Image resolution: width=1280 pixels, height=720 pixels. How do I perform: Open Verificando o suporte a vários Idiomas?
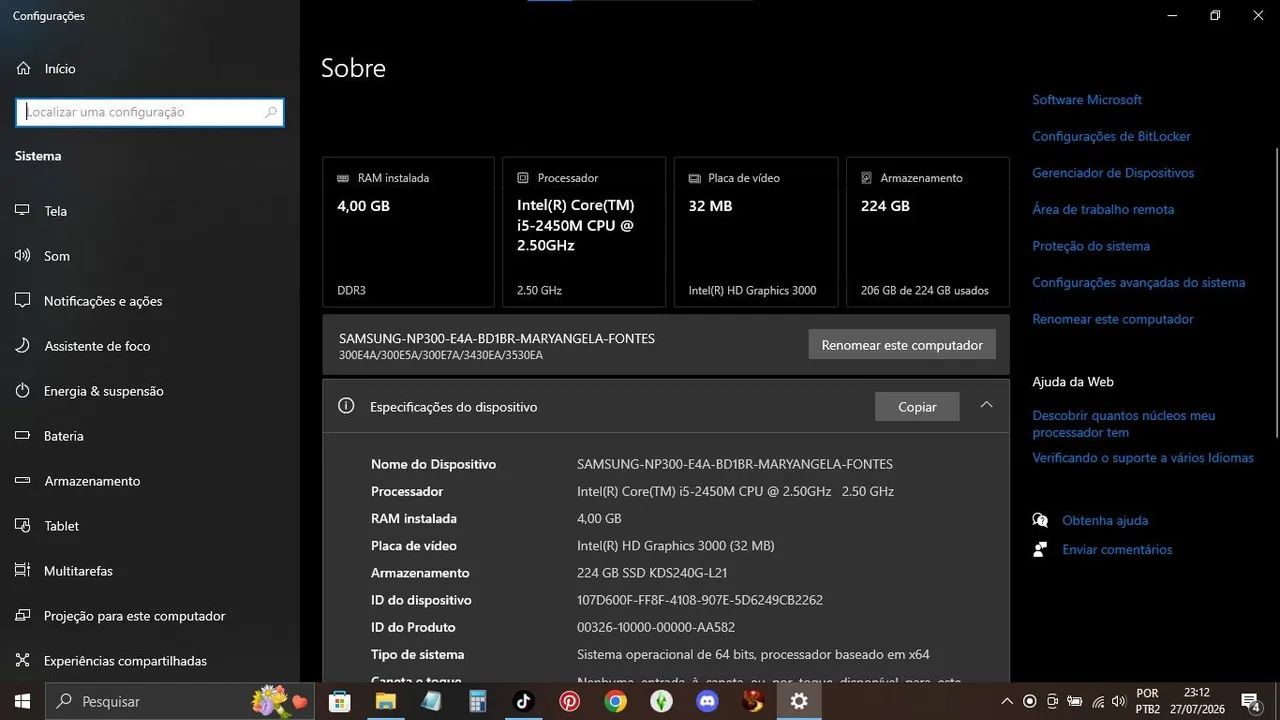(1143, 458)
